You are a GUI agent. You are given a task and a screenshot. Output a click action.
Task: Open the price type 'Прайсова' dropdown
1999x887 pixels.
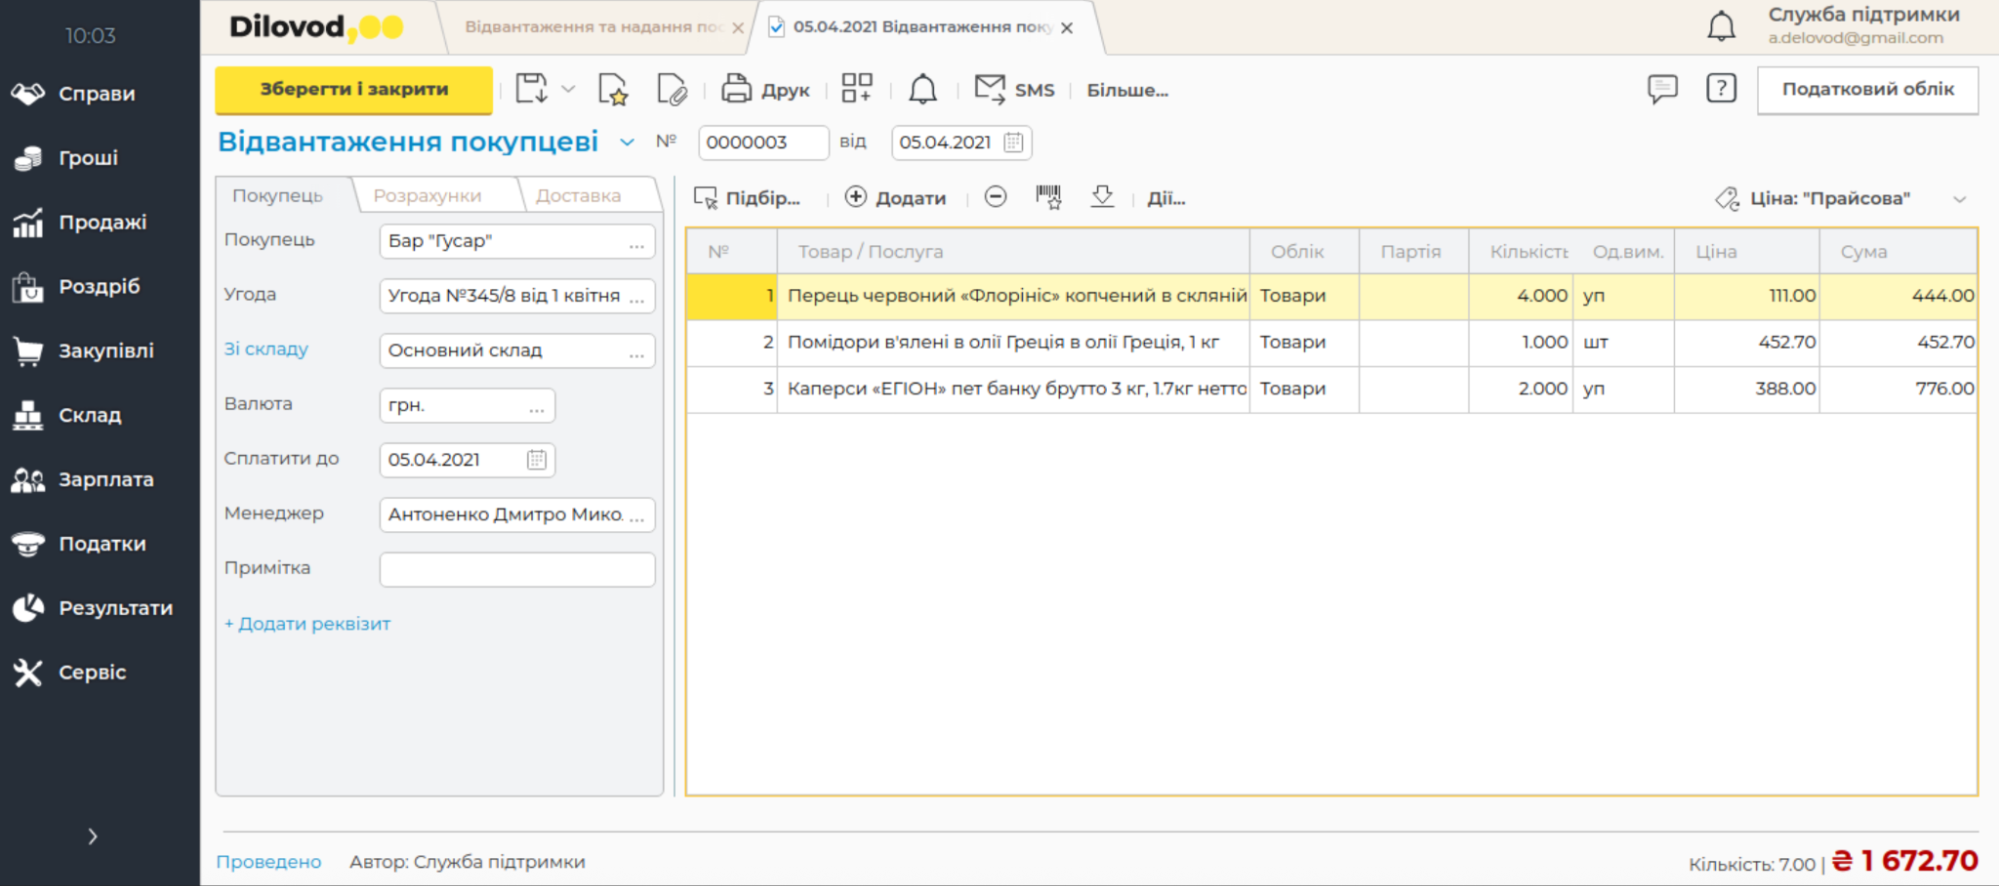point(1959,199)
